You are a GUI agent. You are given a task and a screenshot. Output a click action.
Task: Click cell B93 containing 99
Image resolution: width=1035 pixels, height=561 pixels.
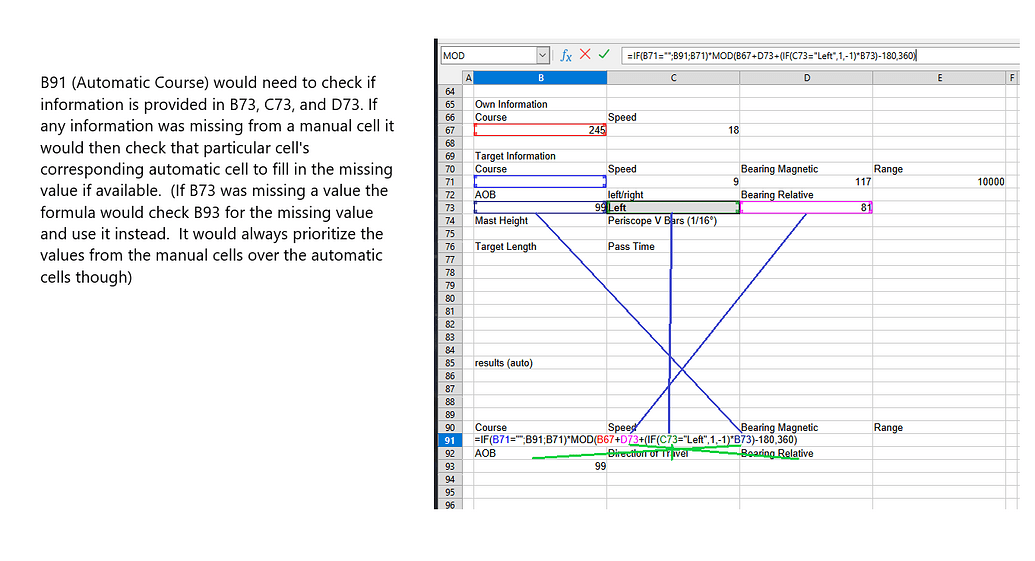pos(540,467)
